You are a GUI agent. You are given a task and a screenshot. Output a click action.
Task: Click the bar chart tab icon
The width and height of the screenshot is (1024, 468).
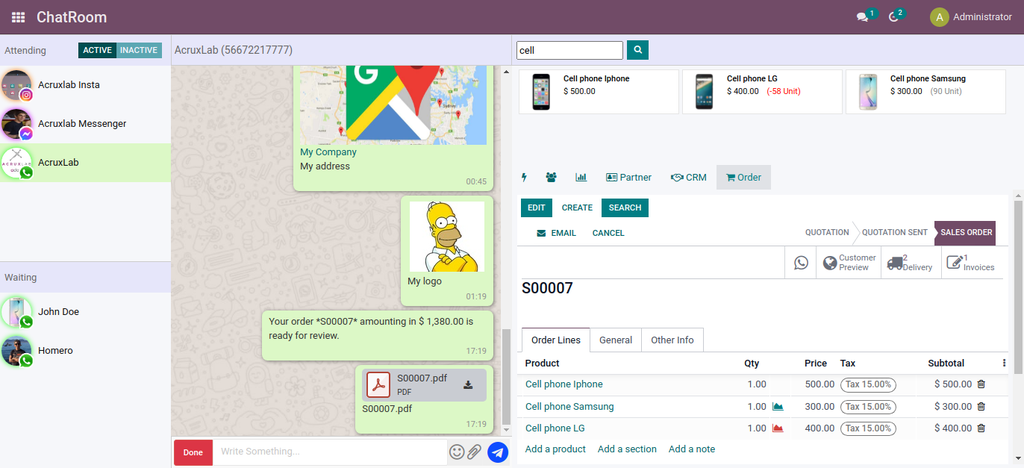pos(581,177)
